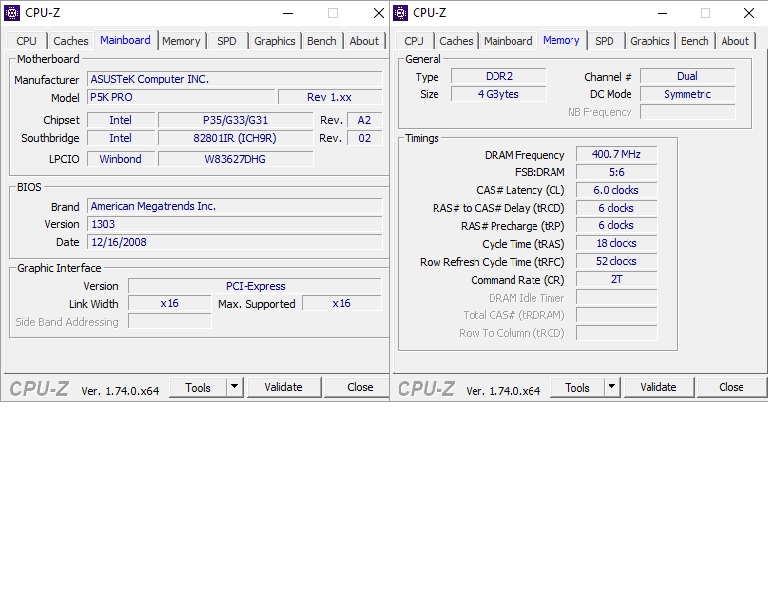Switch to SPD tab in the left window
768x614 pixels.
[x=227, y=41]
